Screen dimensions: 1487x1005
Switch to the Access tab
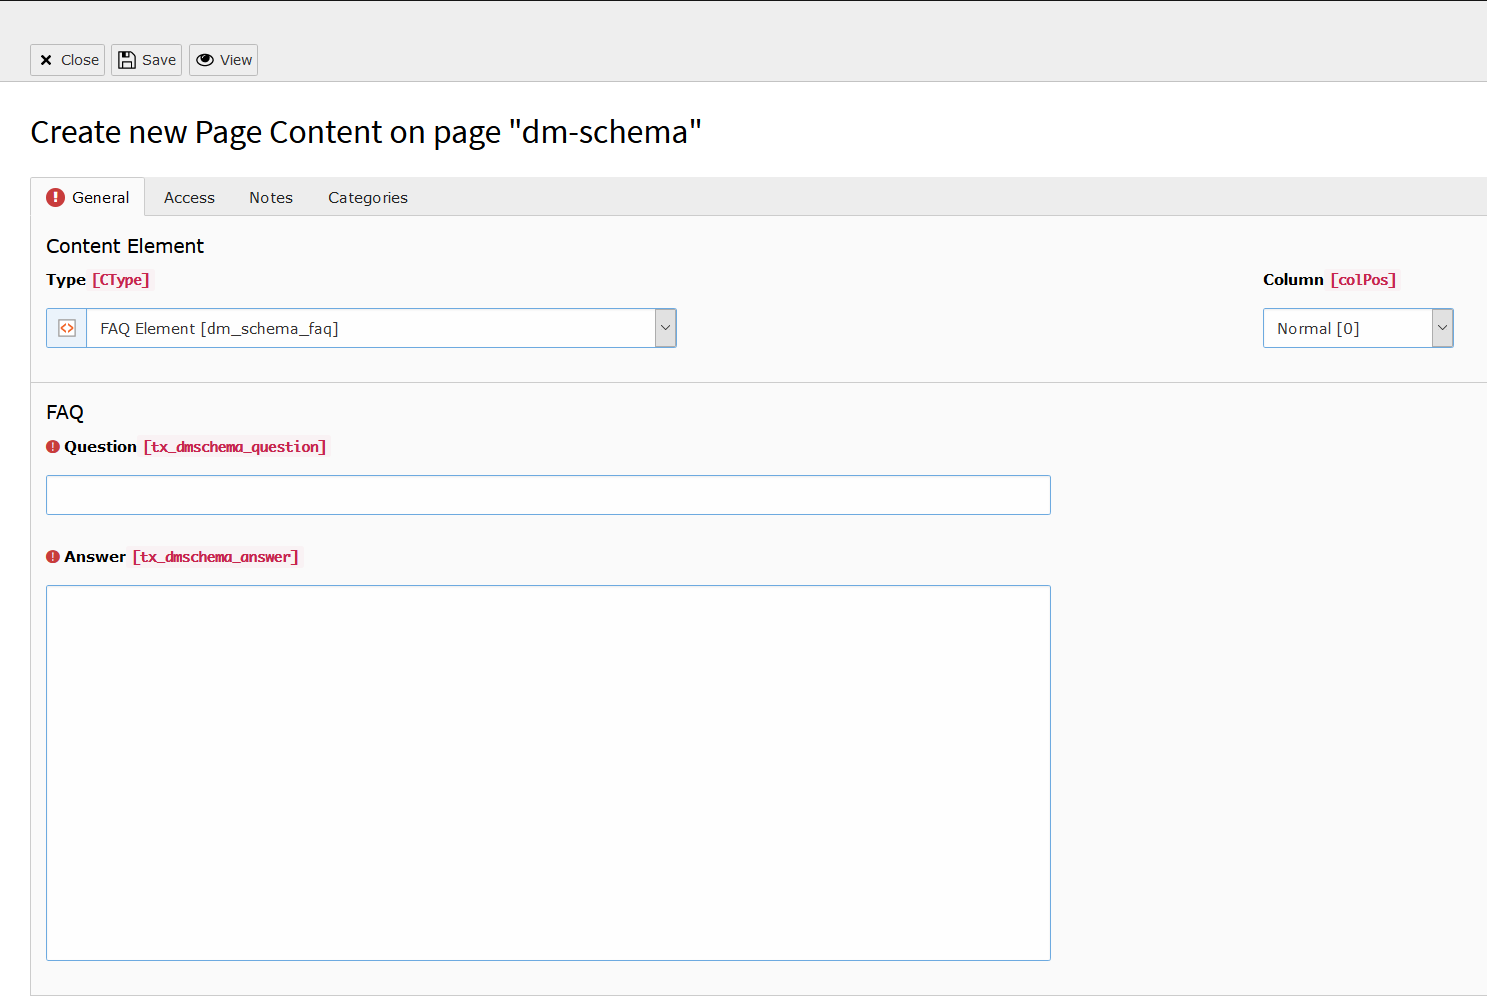189,198
